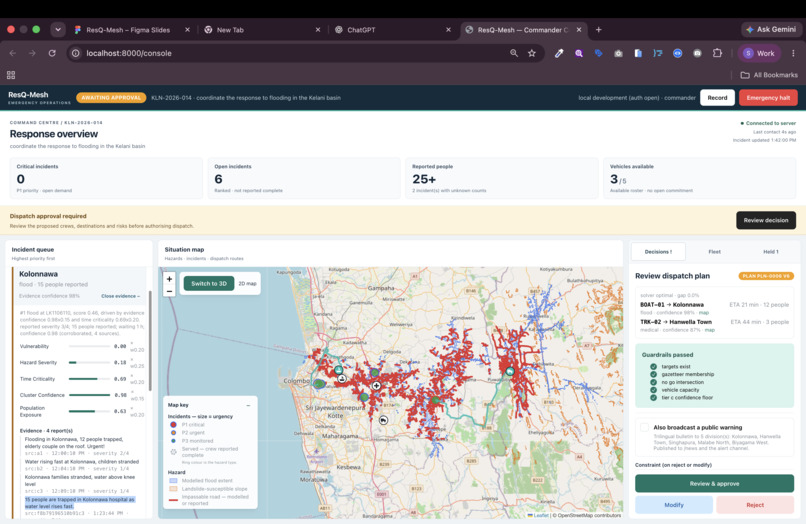Click the Modify button
The width and height of the screenshot is (806, 524).
(673, 505)
